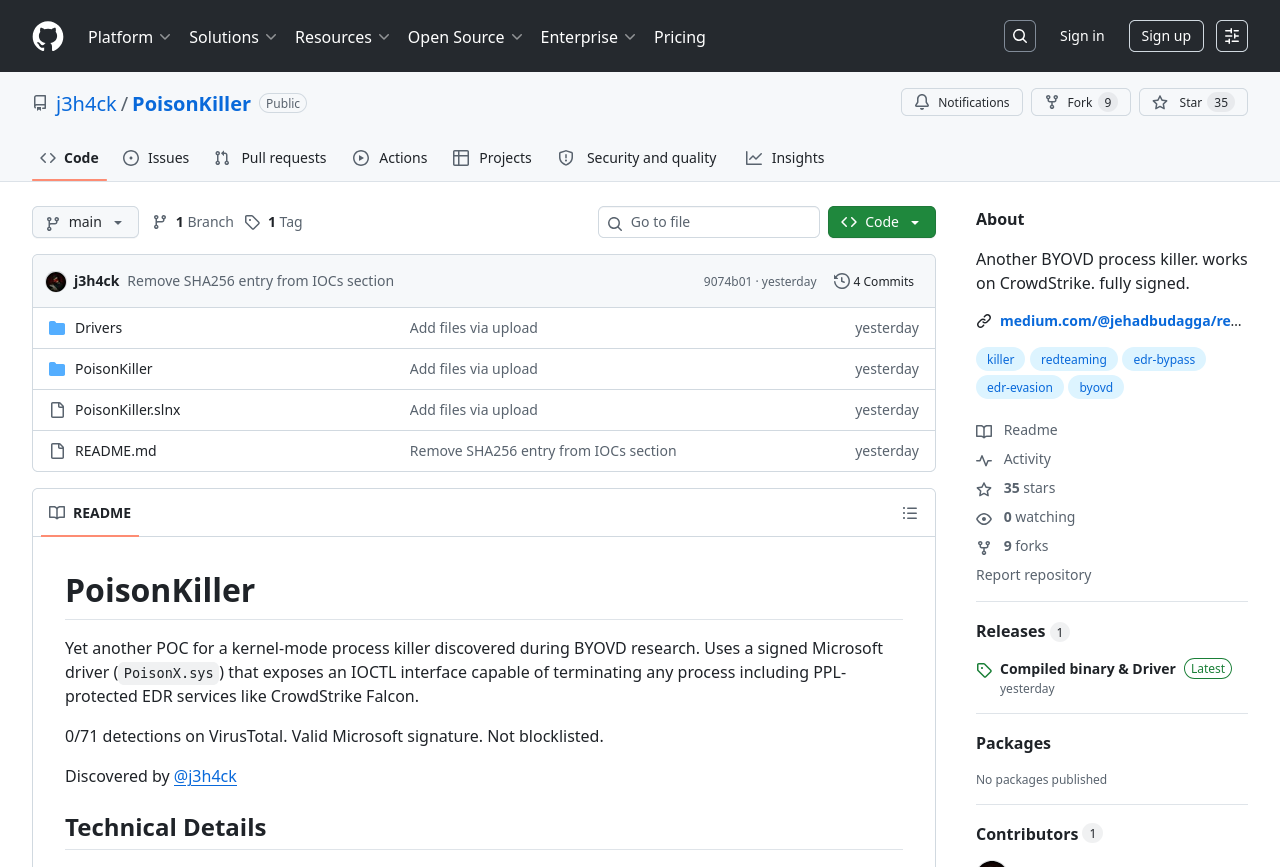Click the commit history clock icon

pyautogui.click(x=842, y=281)
